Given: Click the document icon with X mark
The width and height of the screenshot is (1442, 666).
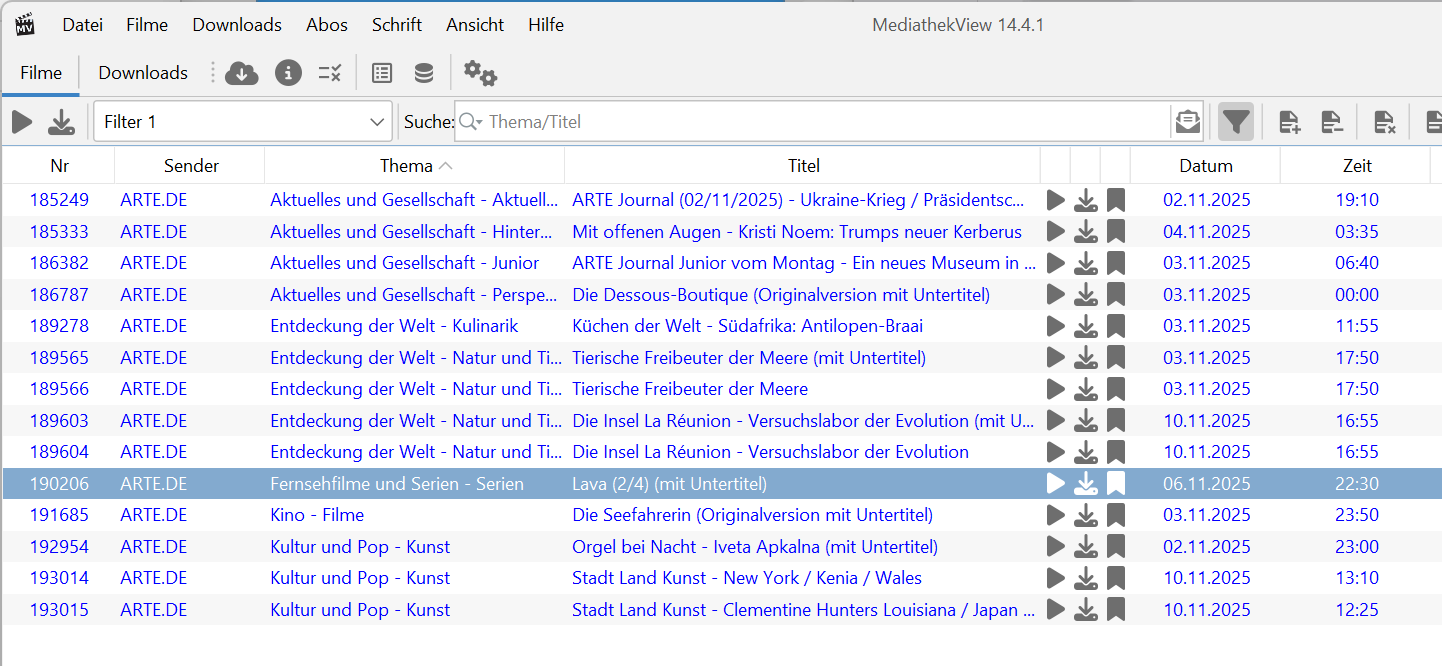Looking at the screenshot, I should click(x=1384, y=122).
